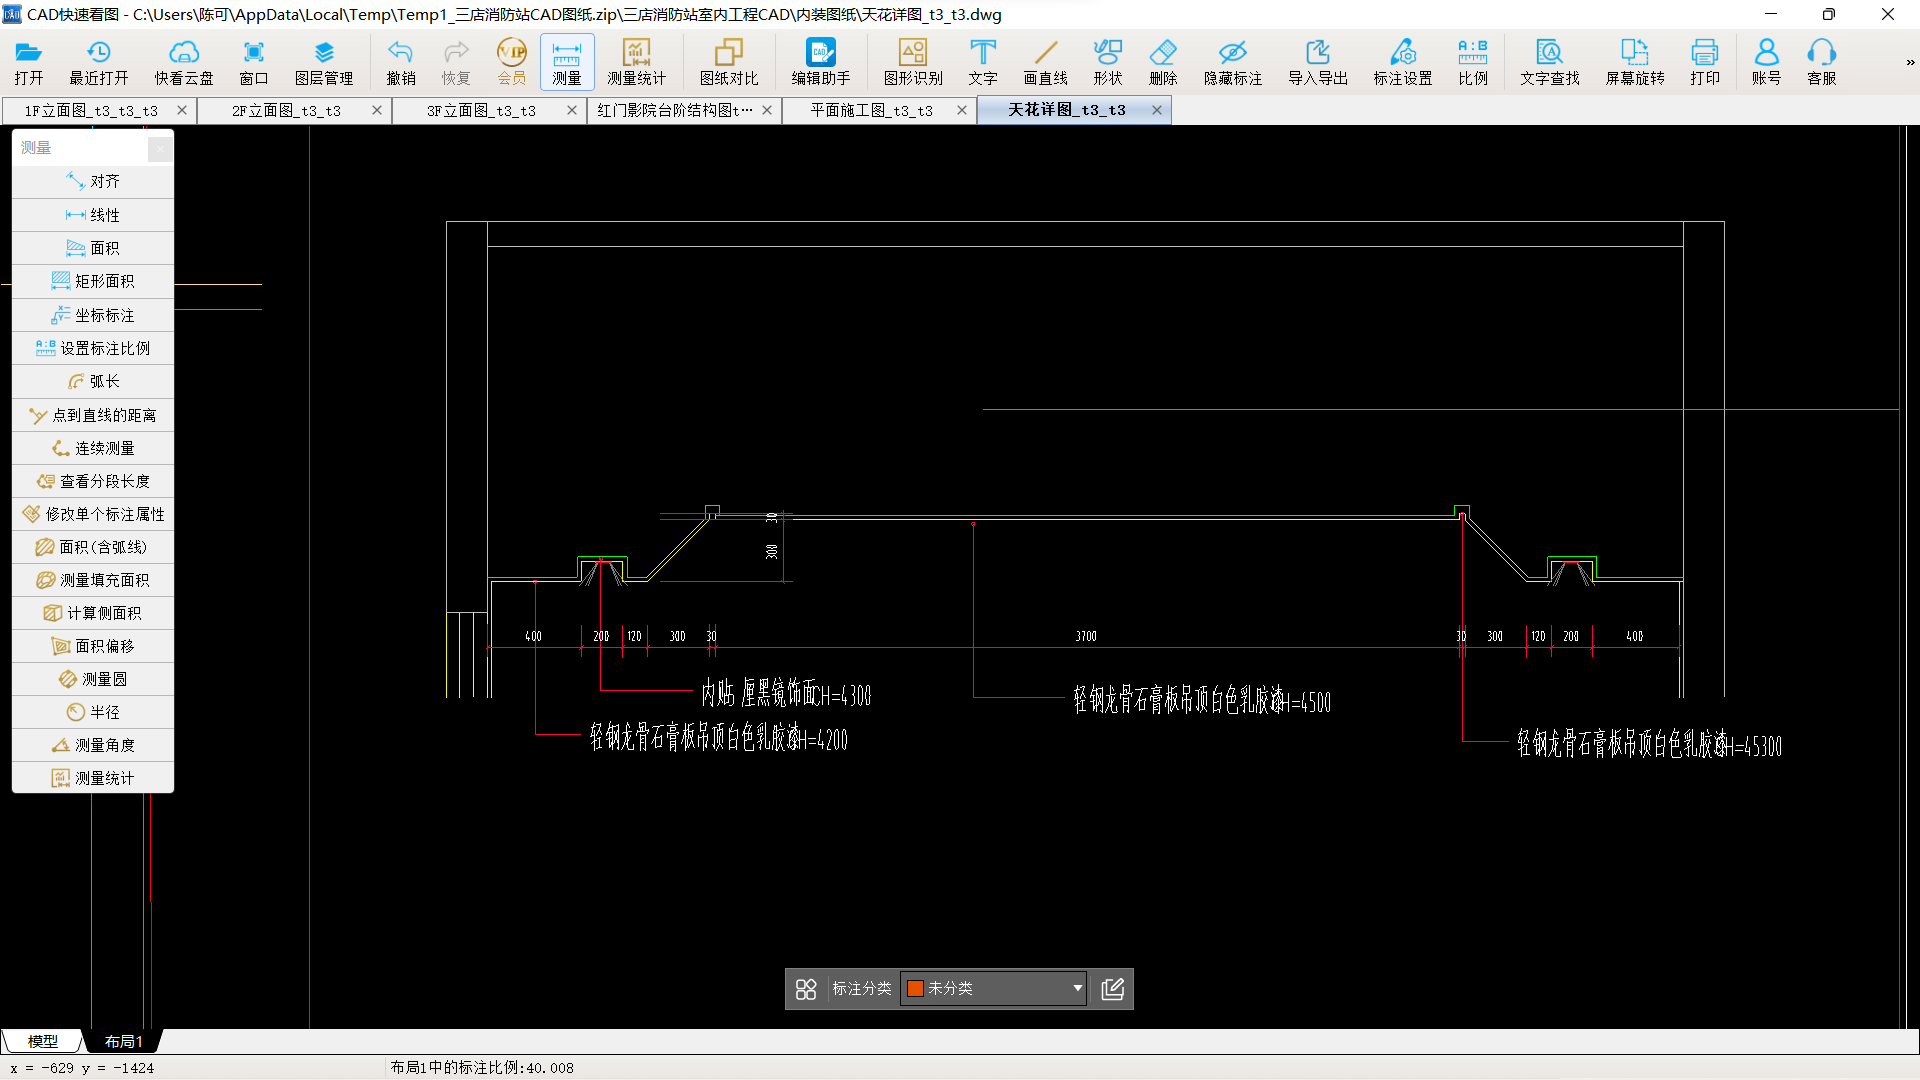The width and height of the screenshot is (1920, 1080).
Task: Show recently opened files 最近打开
Action: [x=98, y=62]
